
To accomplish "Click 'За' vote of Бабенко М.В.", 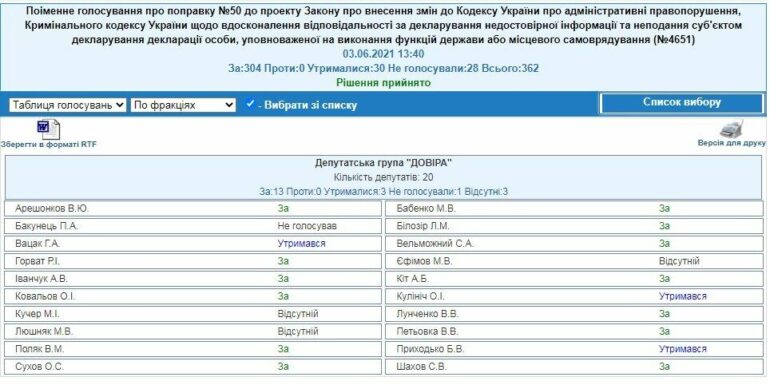I will [664, 209].
